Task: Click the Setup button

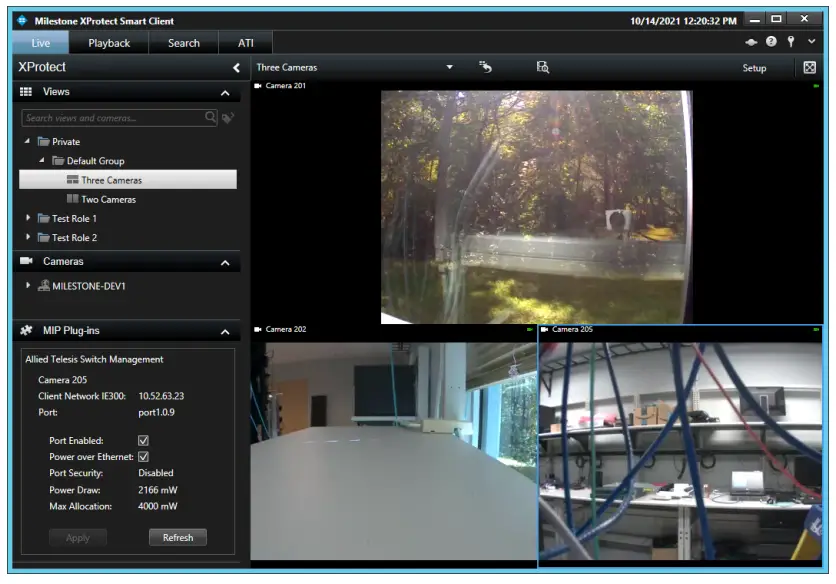Action: tap(754, 68)
